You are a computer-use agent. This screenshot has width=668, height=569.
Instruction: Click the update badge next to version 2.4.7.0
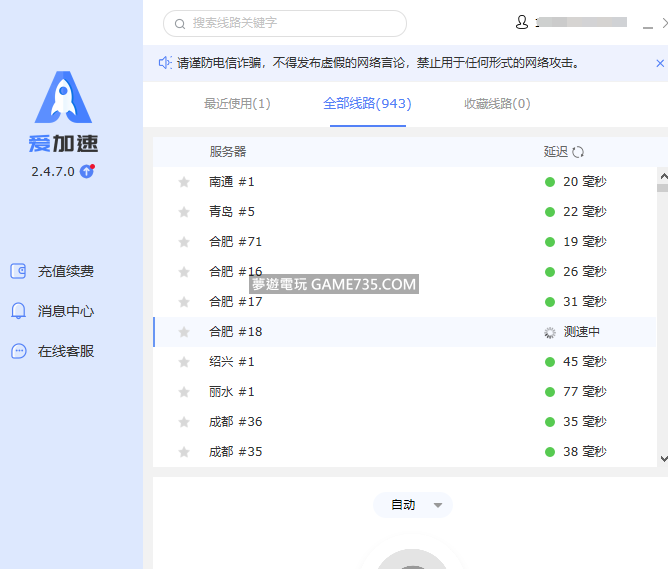[87, 171]
